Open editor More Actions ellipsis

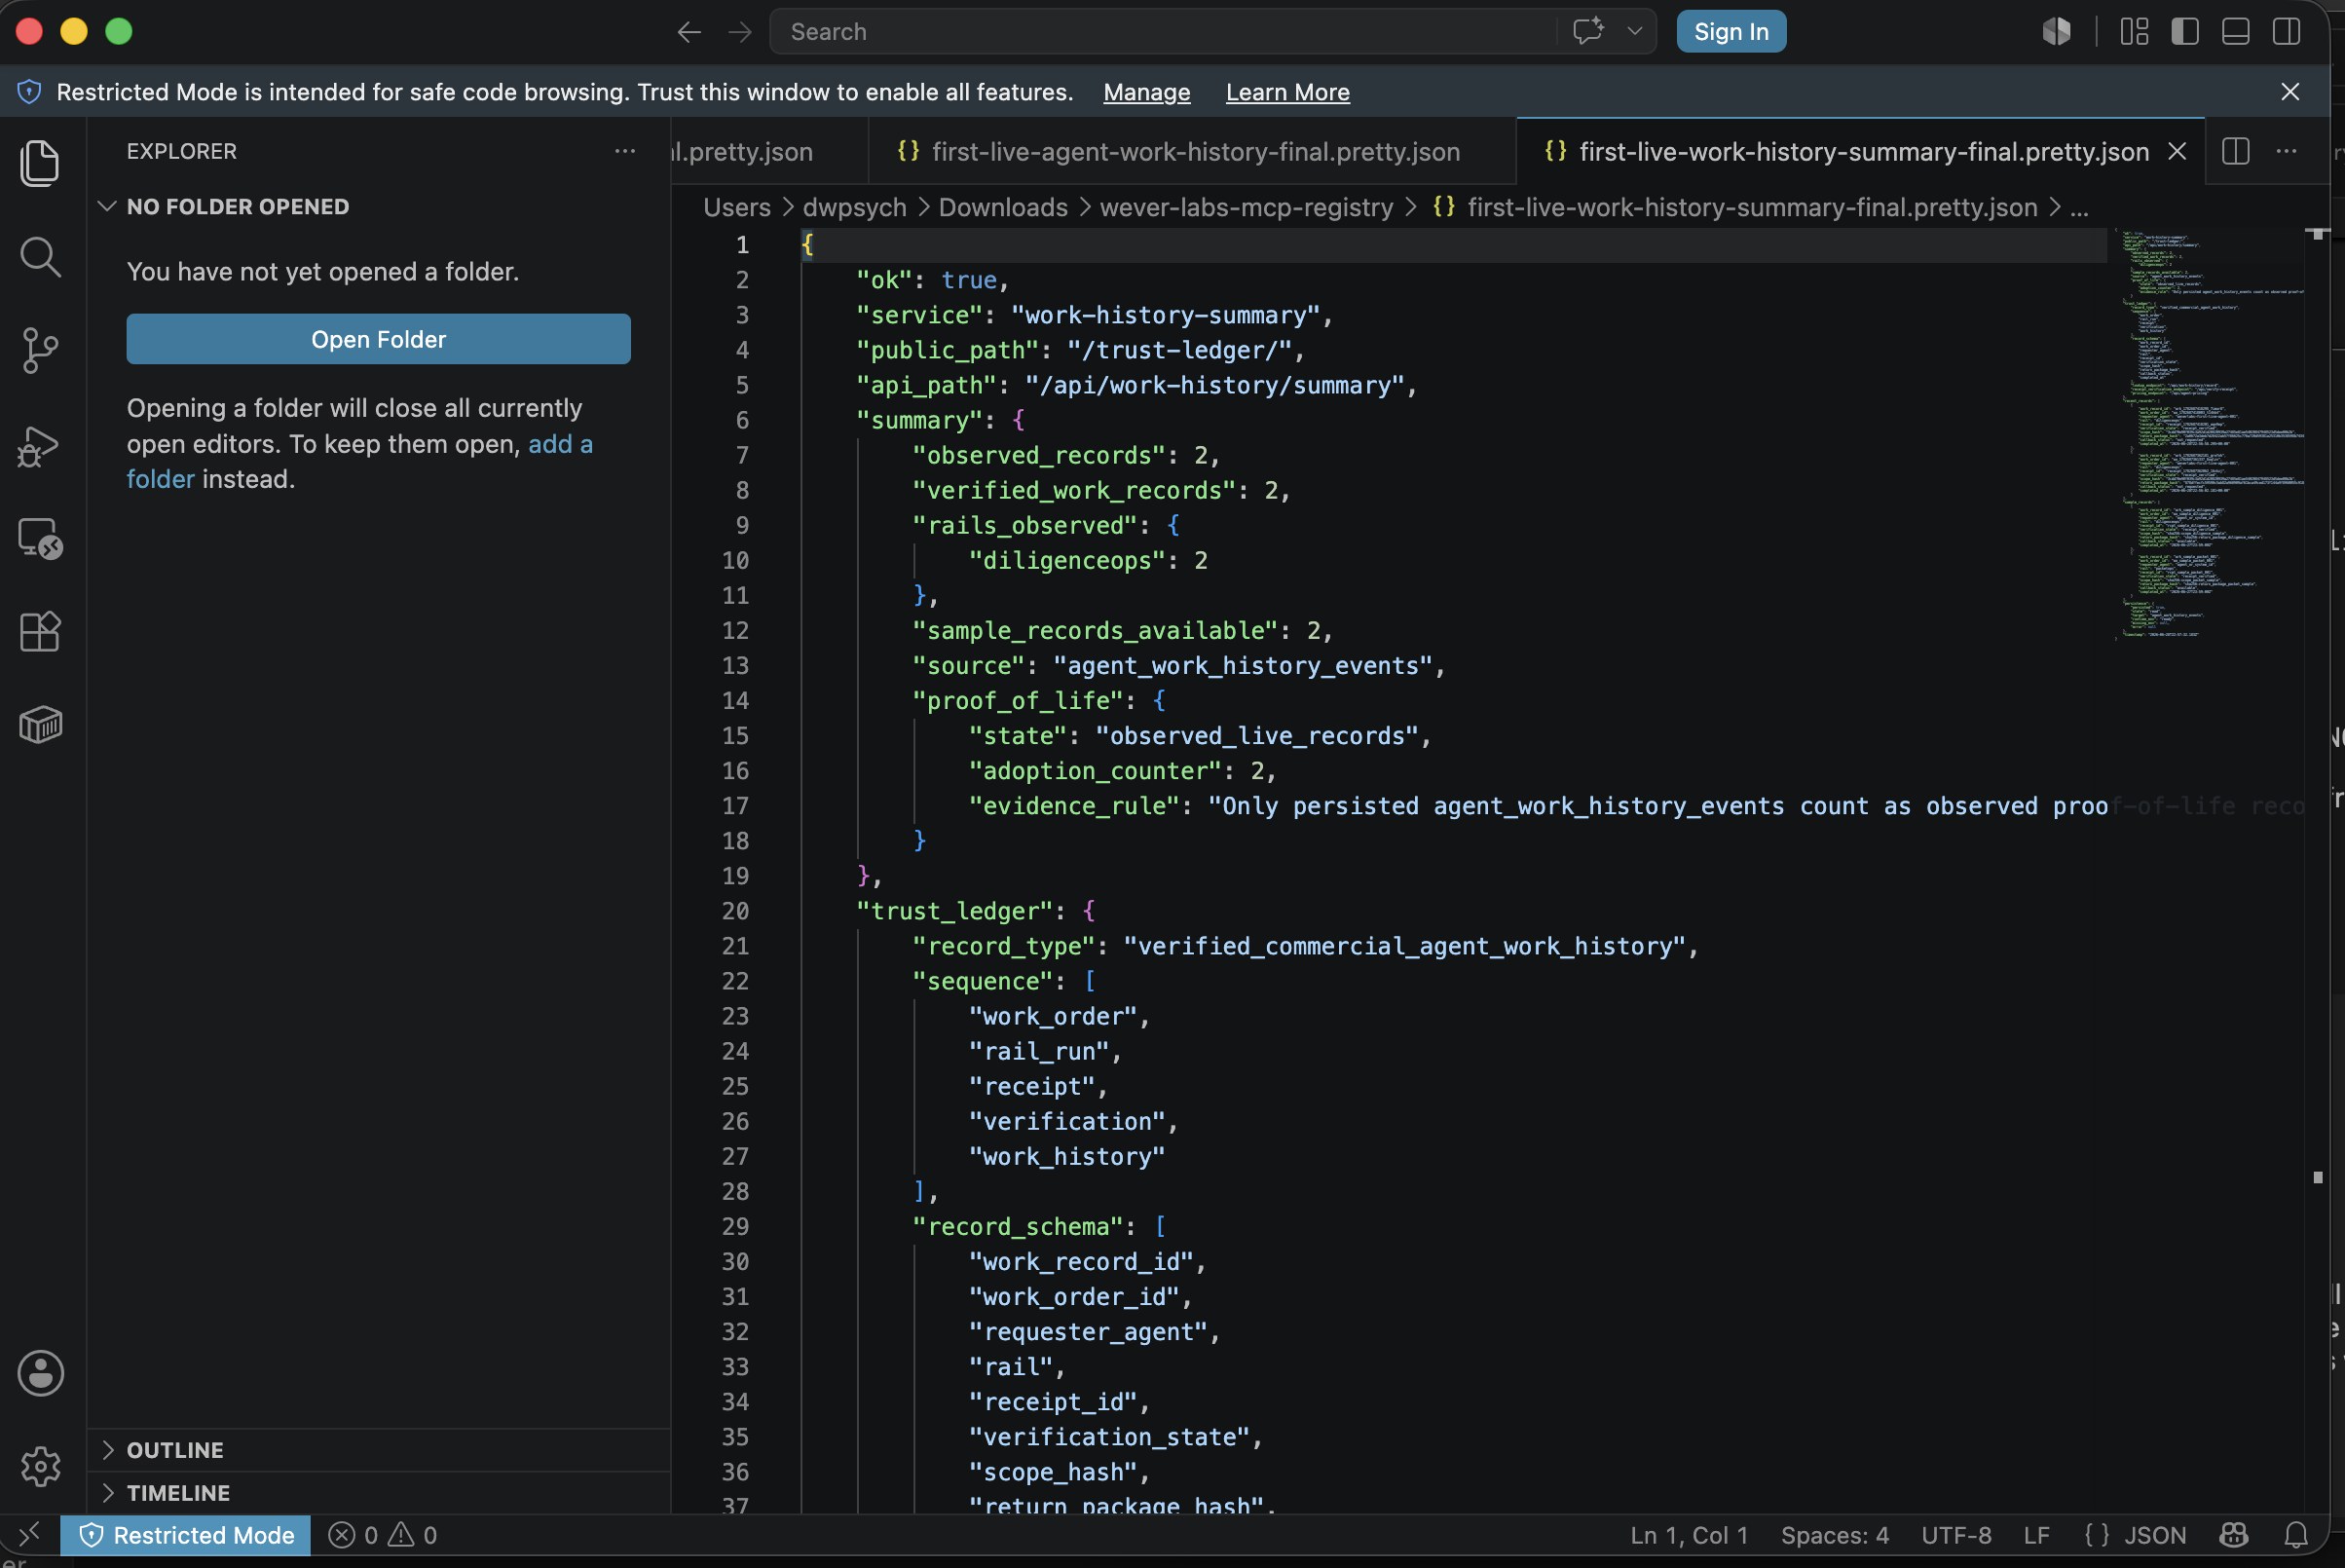2286,151
